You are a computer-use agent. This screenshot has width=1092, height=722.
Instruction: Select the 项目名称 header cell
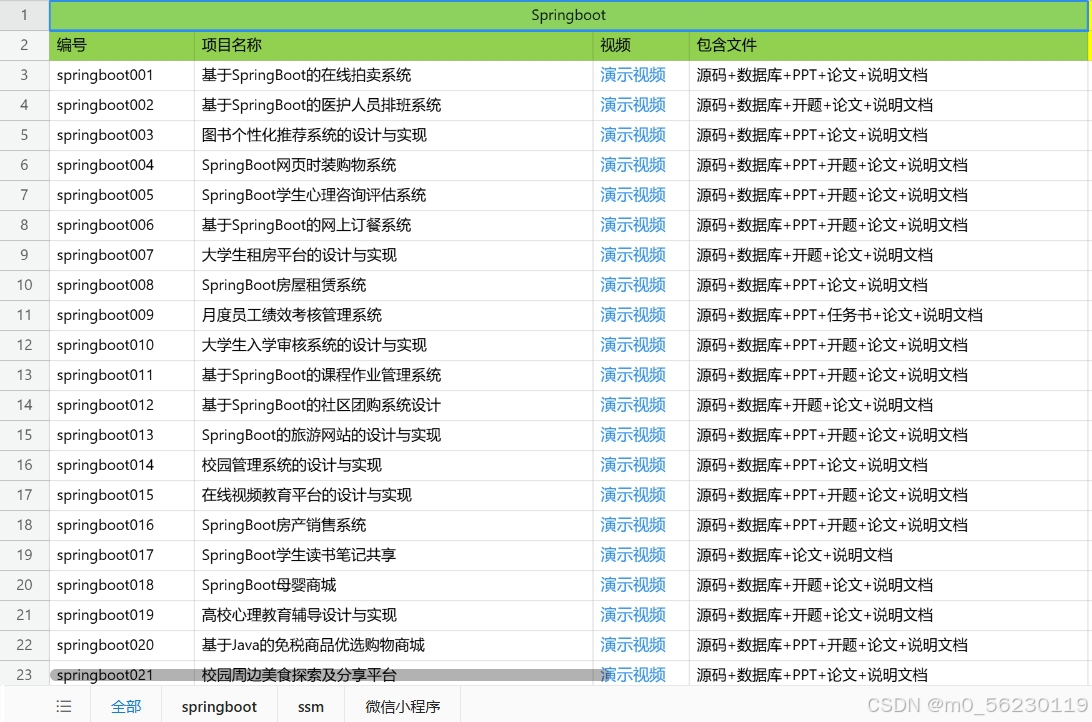[393, 45]
